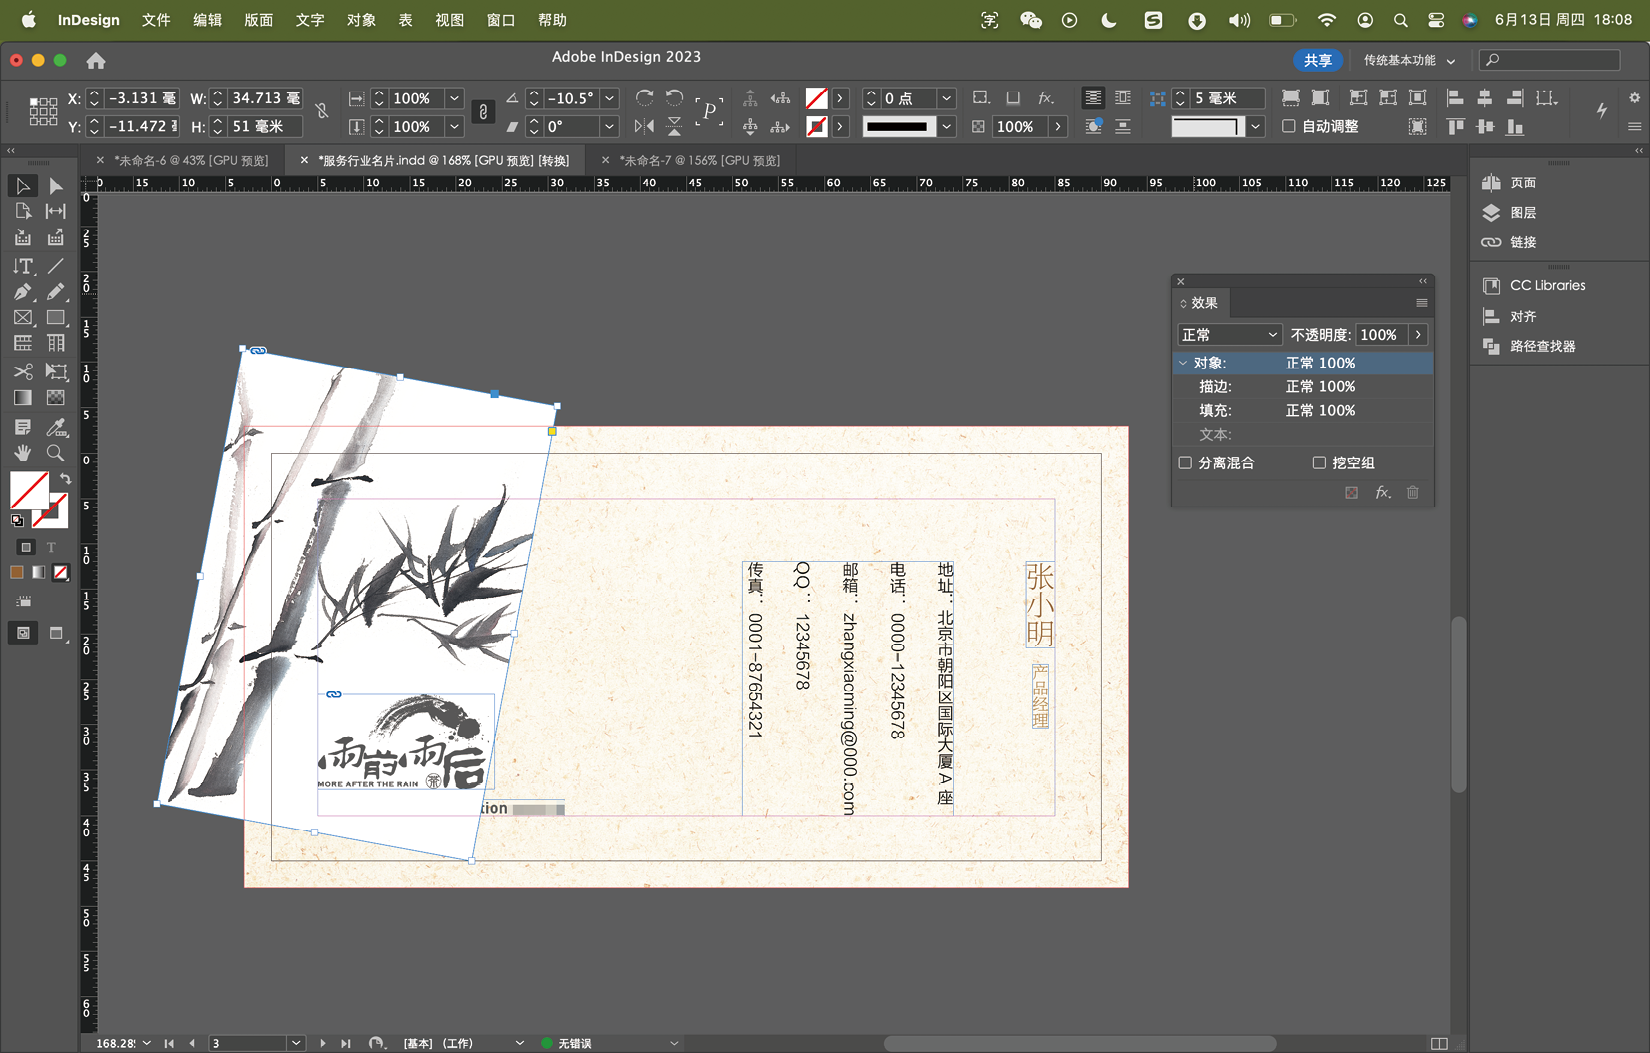This screenshot has width=1650, height=1053.
Task: Switch to the 未命名-7 document tab
Action: 698,160
